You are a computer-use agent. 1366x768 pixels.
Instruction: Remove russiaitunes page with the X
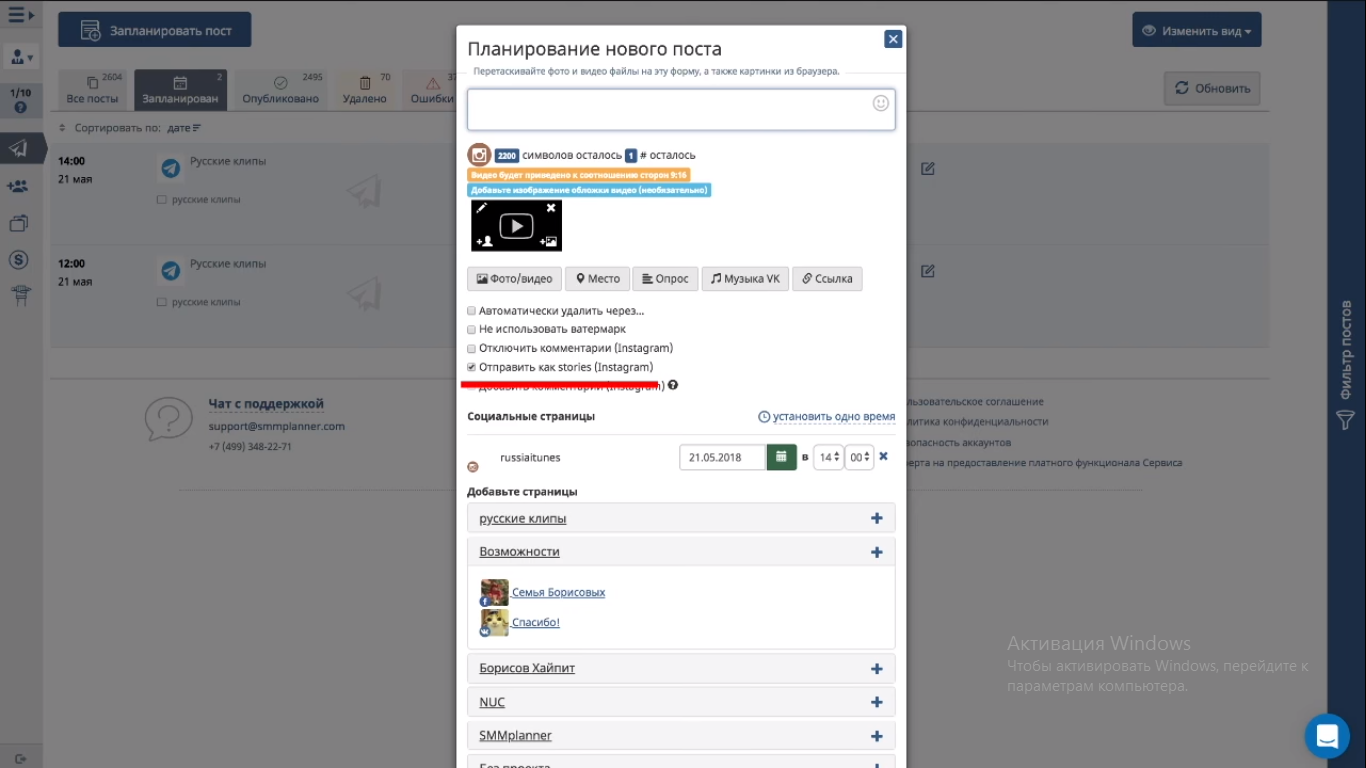tap(883, 457)
